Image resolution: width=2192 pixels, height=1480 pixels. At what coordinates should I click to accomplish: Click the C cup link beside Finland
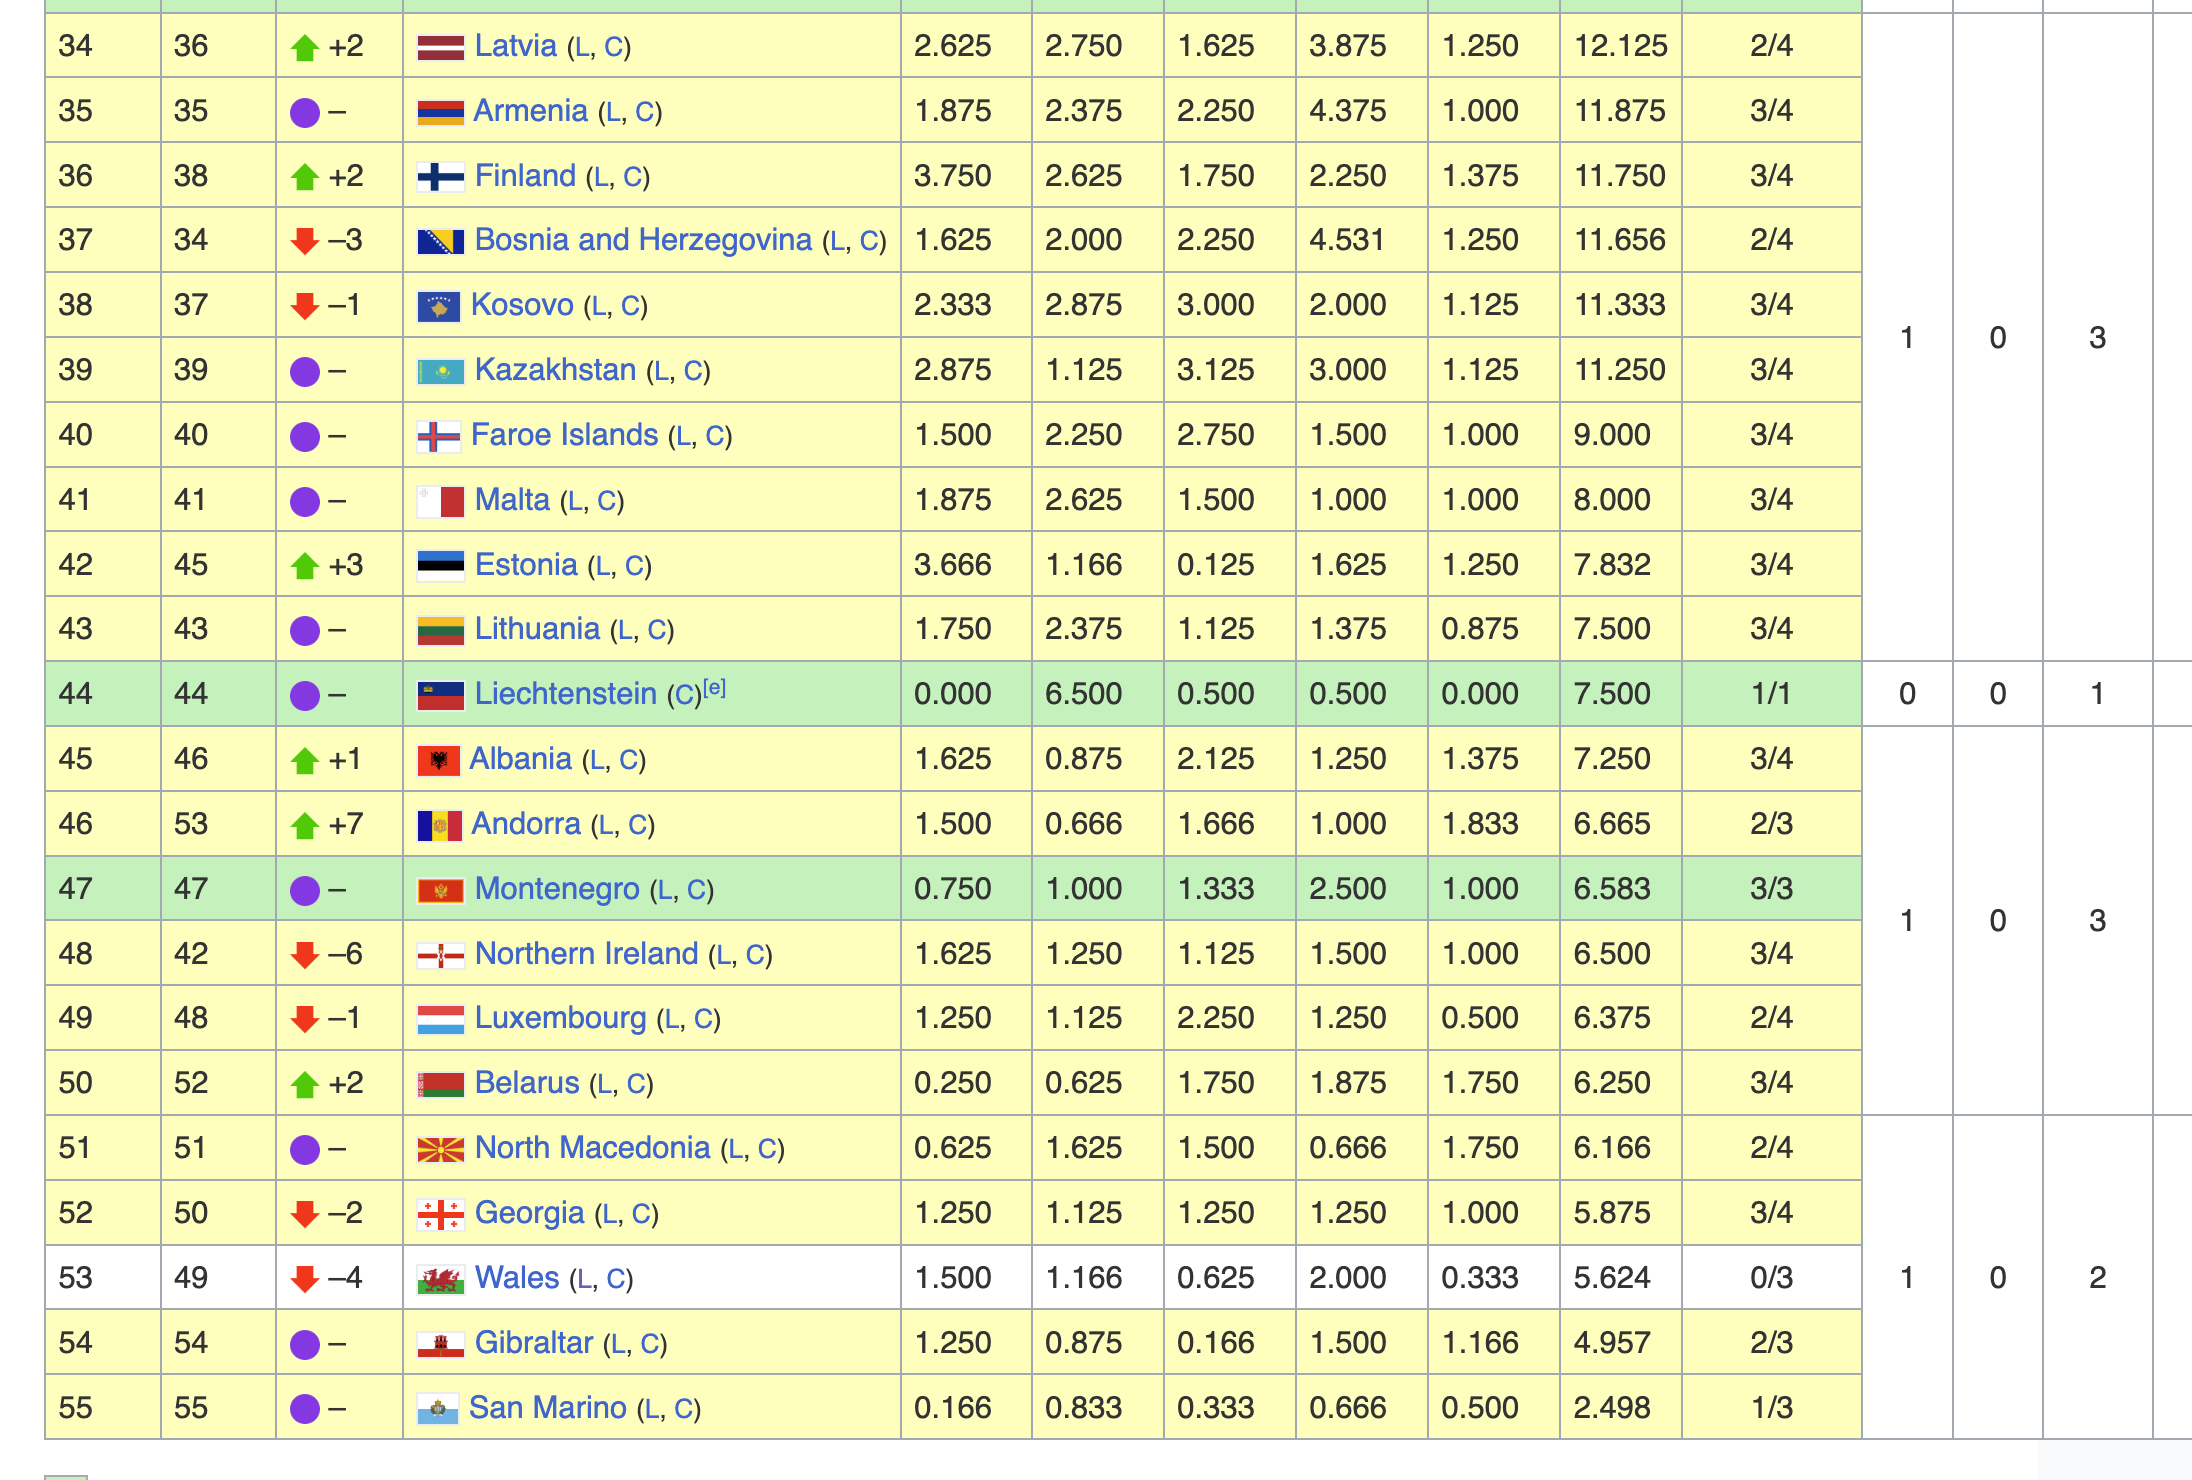click(x=633, y=177)
